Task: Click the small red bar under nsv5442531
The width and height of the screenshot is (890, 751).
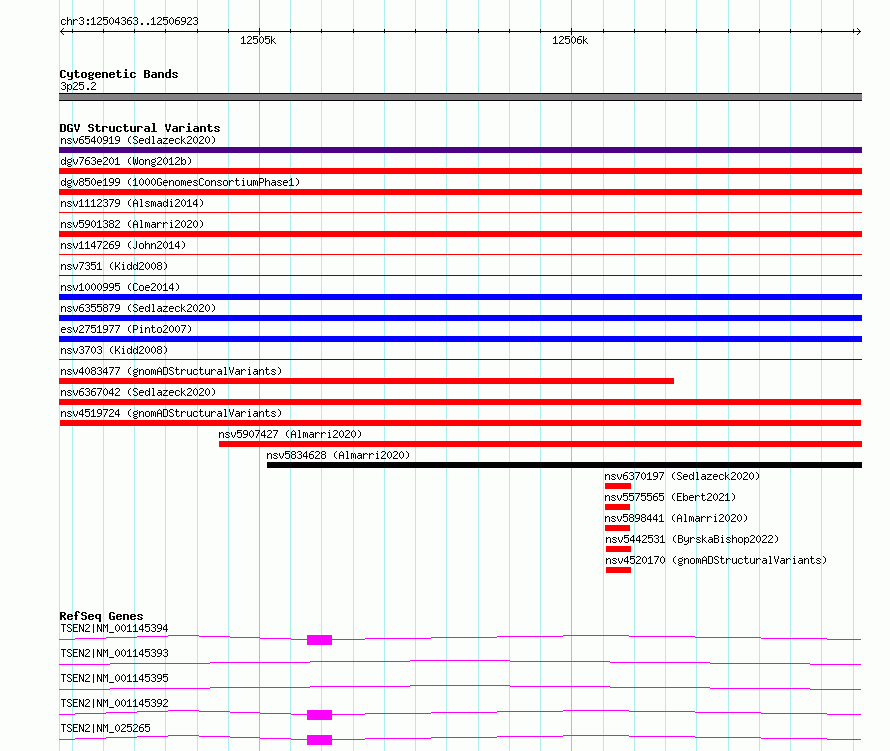Action: click(618, 549)
